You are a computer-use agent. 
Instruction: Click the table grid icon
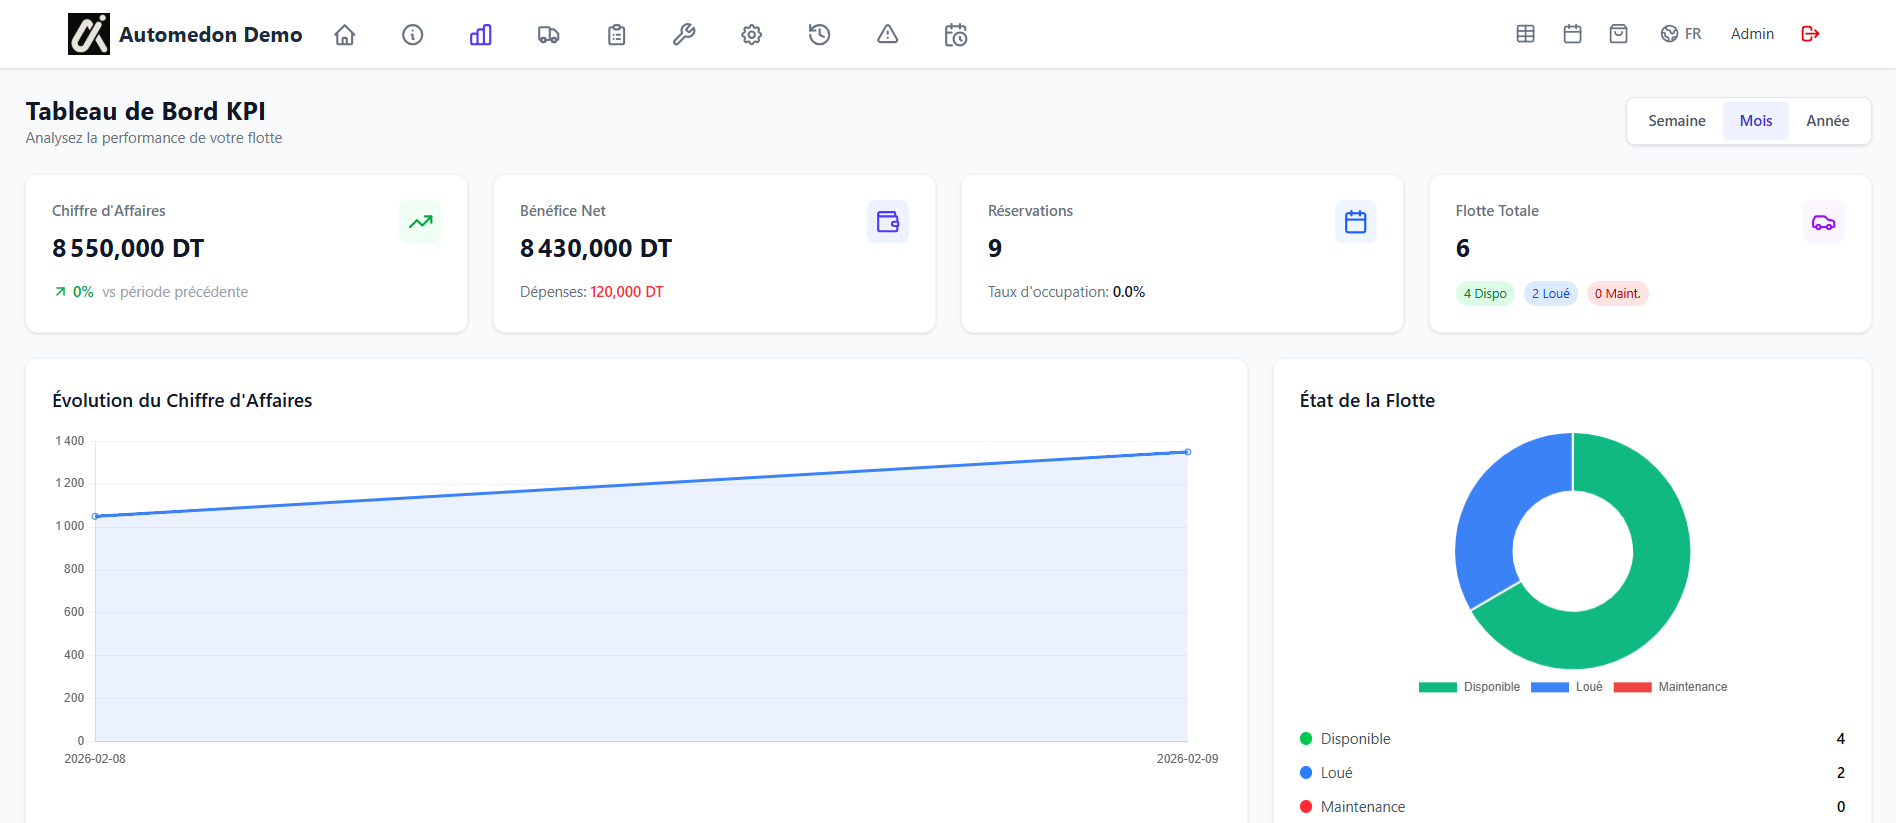(x=1526, y=34)
